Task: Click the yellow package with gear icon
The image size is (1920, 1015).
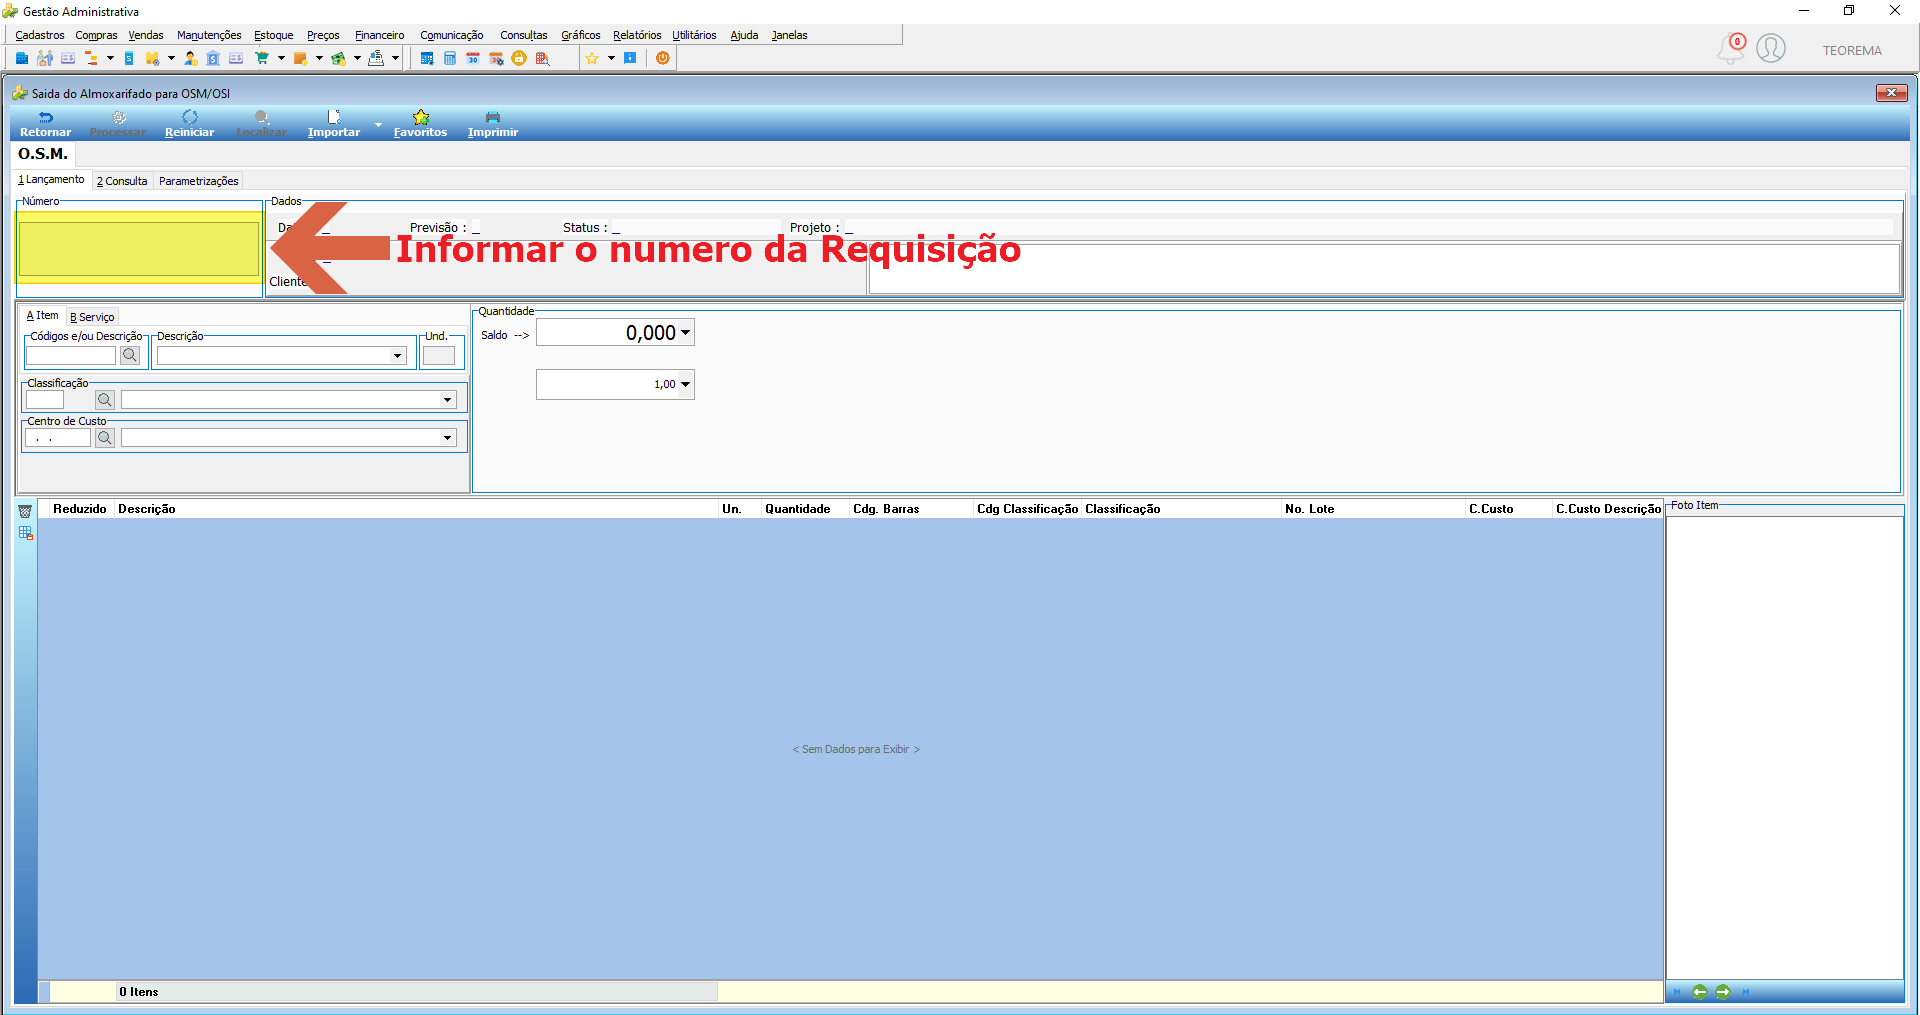Action: pyautogui.click(x=153, y=58)
